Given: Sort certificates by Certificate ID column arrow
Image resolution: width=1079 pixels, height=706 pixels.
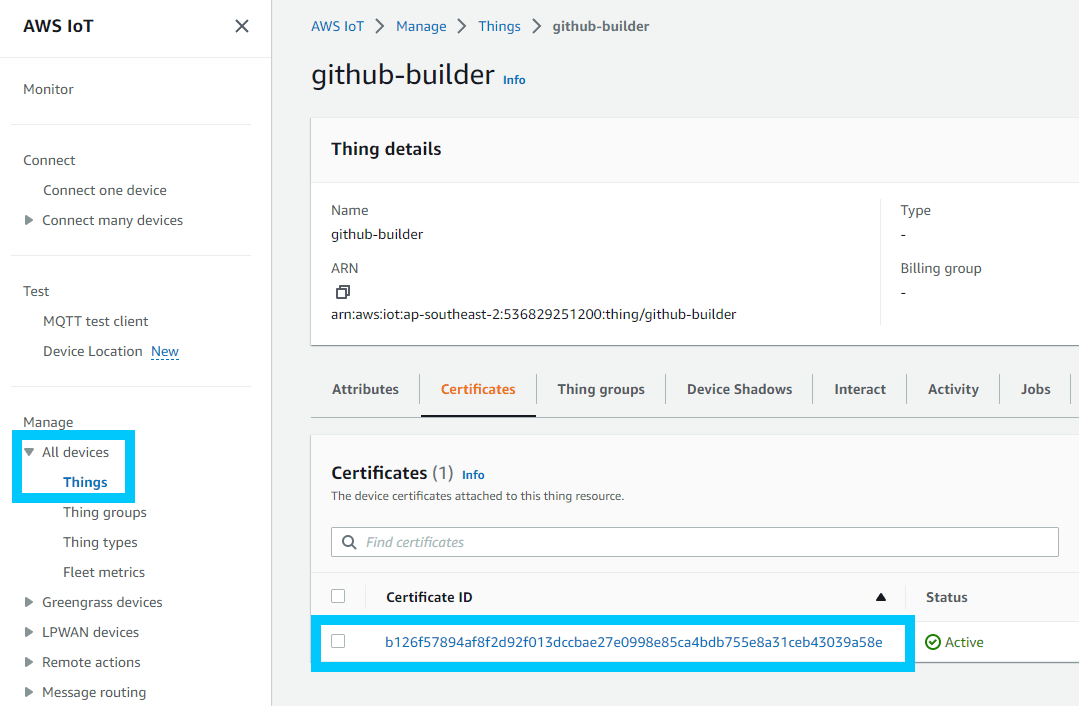Looking at the screenshot, I should click(x=880, y=596).
